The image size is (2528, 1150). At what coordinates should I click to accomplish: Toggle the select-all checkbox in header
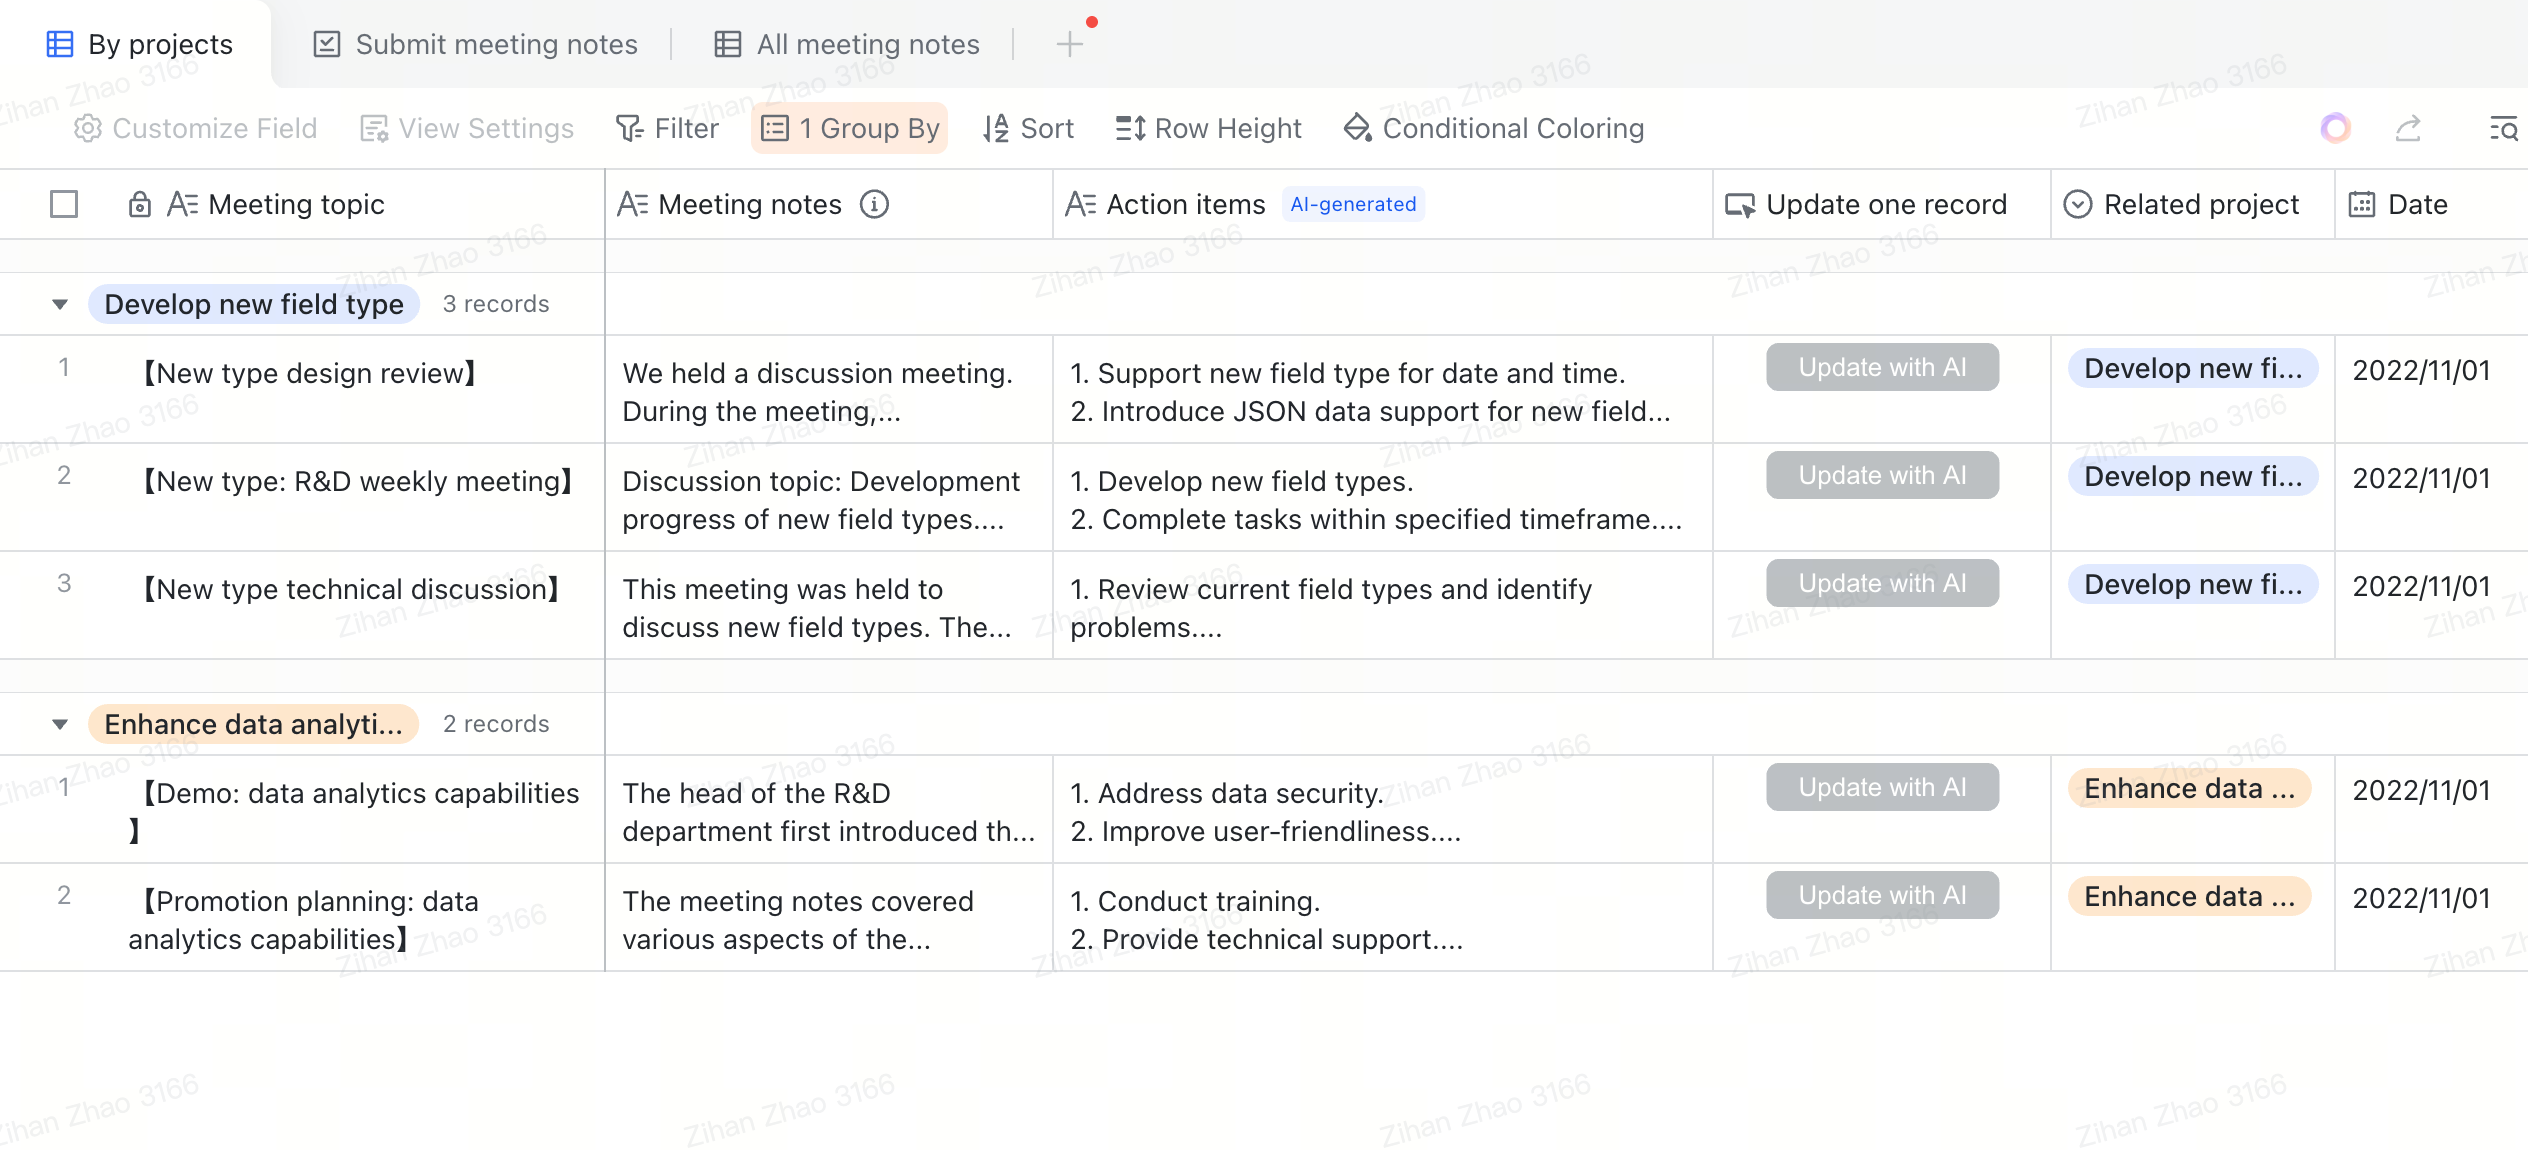64,204
